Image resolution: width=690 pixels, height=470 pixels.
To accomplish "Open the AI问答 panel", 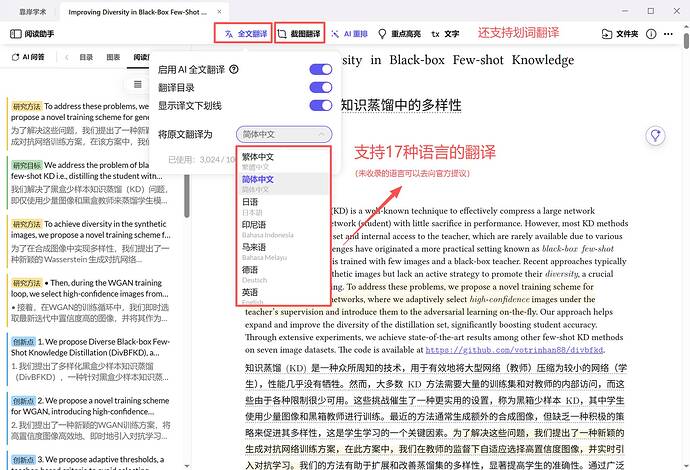I will [28, 57].
